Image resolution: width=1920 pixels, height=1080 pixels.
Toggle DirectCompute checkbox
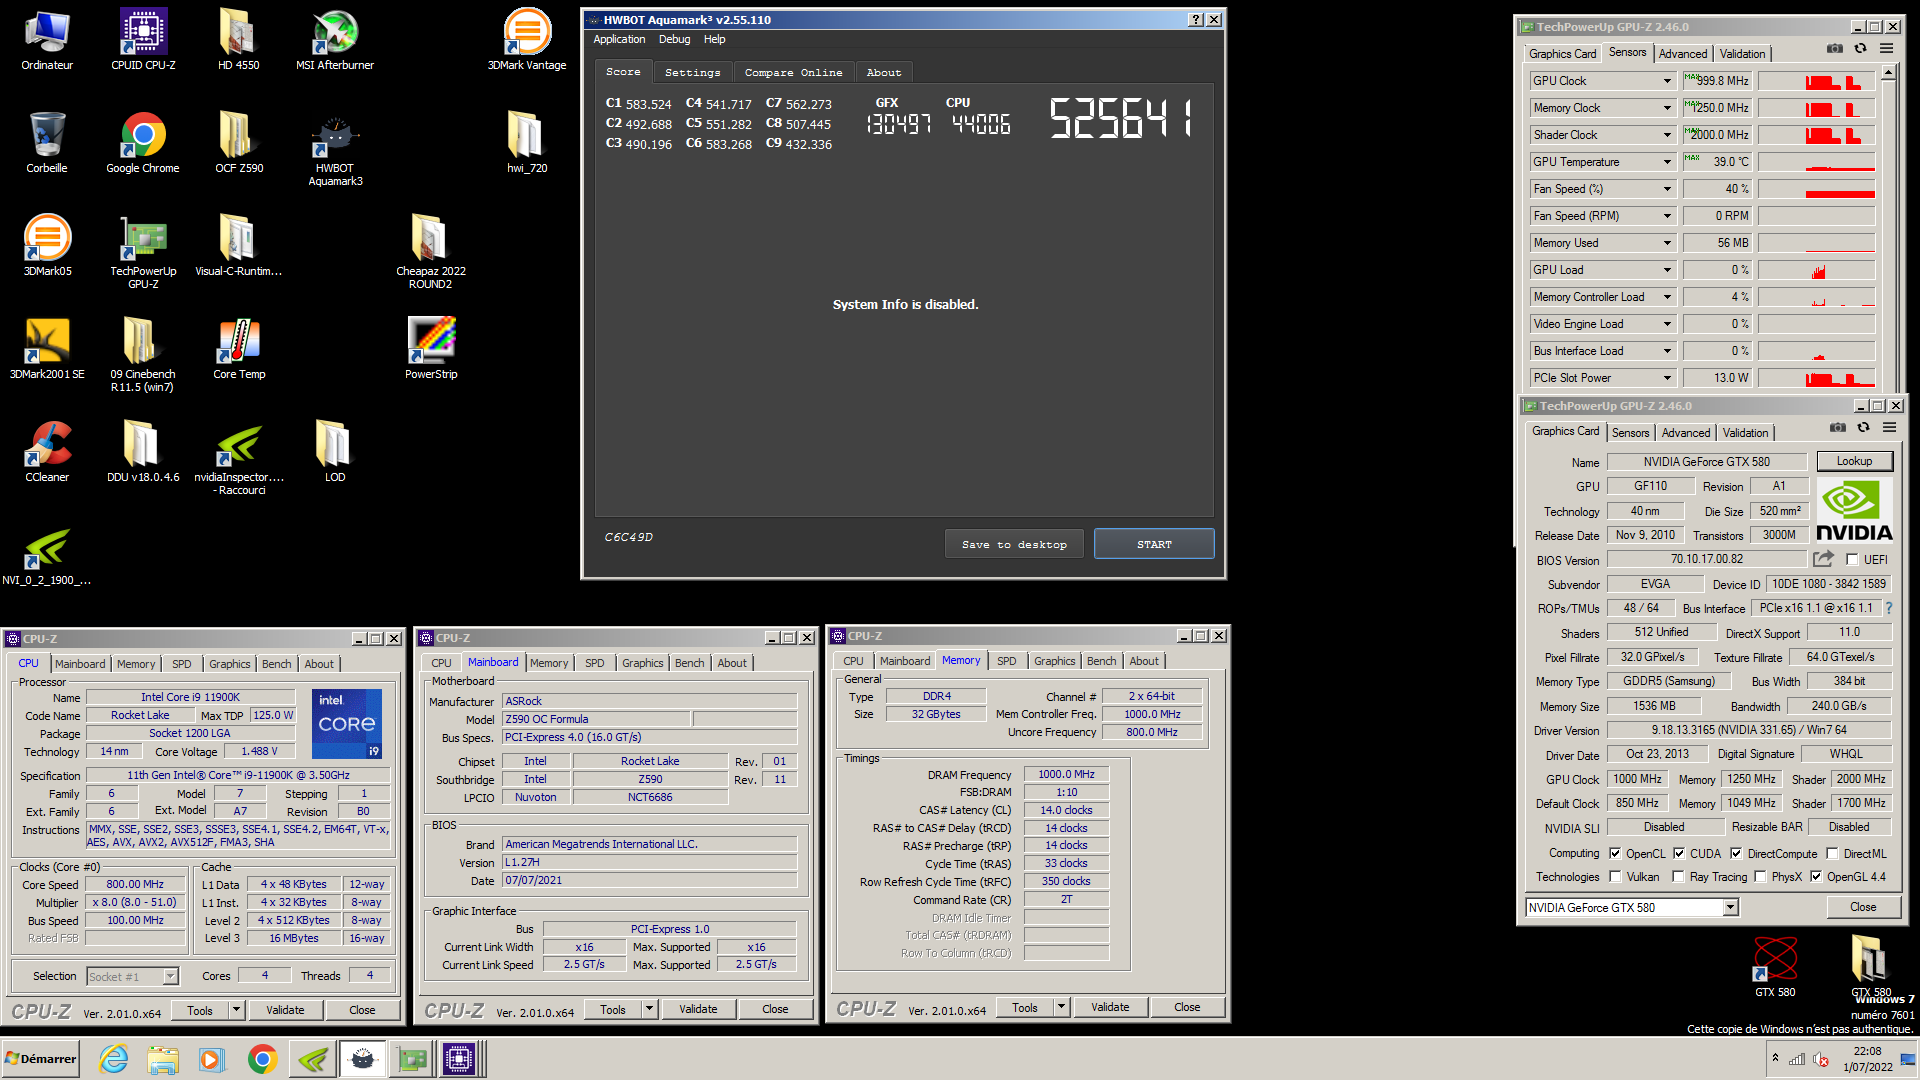1736,854
